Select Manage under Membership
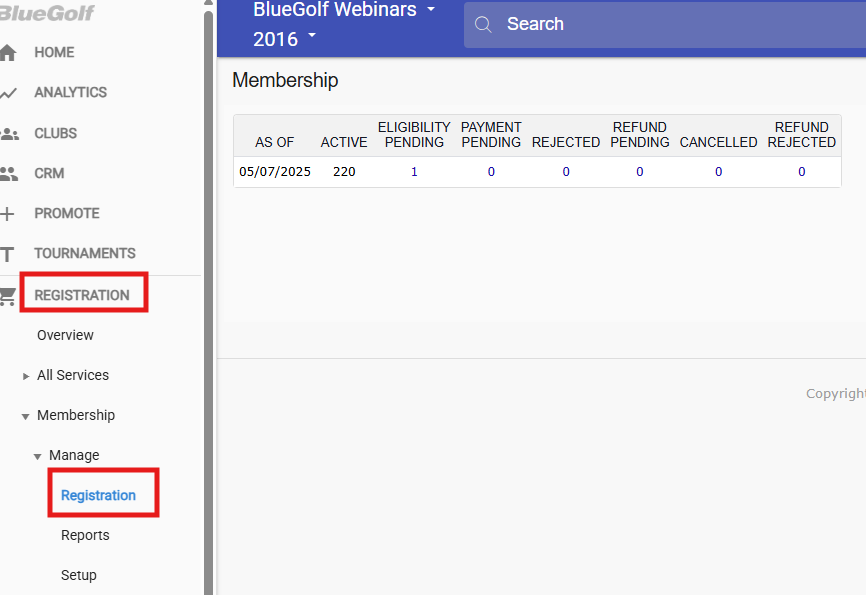This screenshot has height=595, width=866. coord(74,455)
